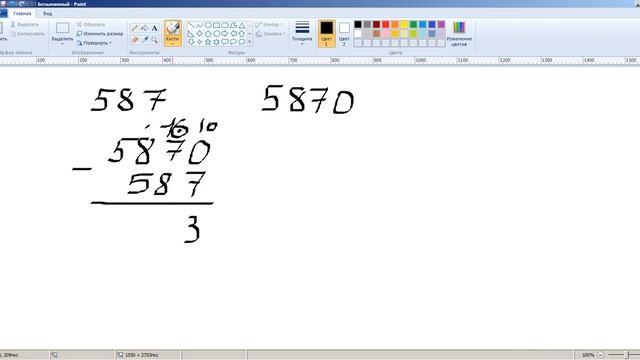
Task: Choose the Right triangle shape
Action: click(191, 33)
